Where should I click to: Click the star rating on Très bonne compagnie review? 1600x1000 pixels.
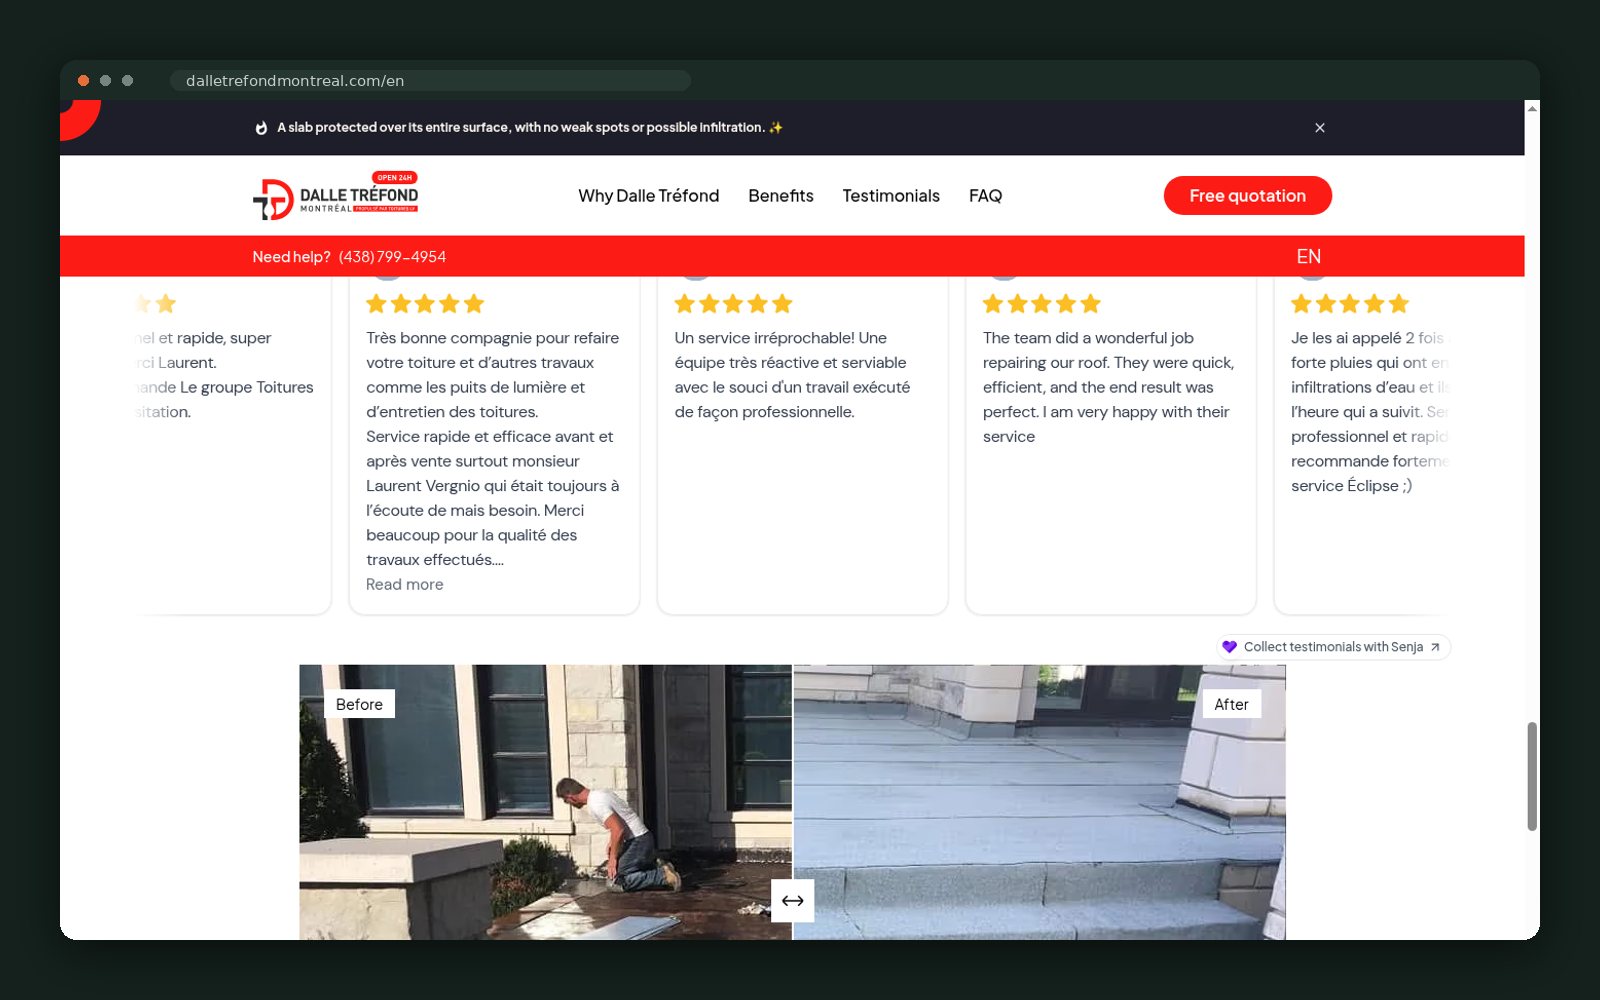tap(425, 304)
